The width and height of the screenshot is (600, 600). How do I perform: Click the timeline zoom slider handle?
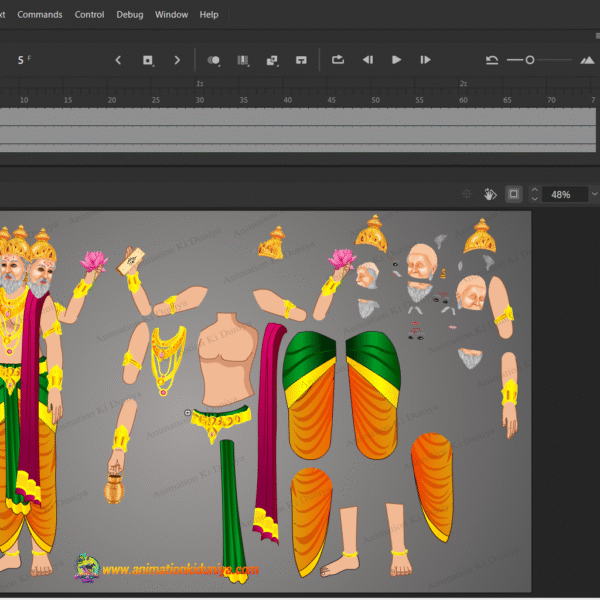[x=530, y=60]
